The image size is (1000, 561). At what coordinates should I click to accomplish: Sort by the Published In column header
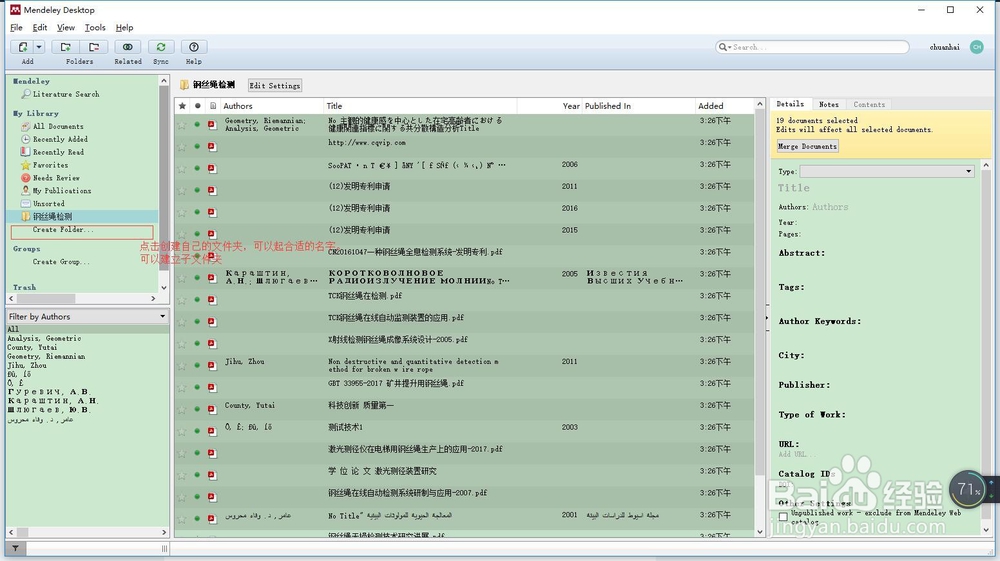tap(638, 106)
